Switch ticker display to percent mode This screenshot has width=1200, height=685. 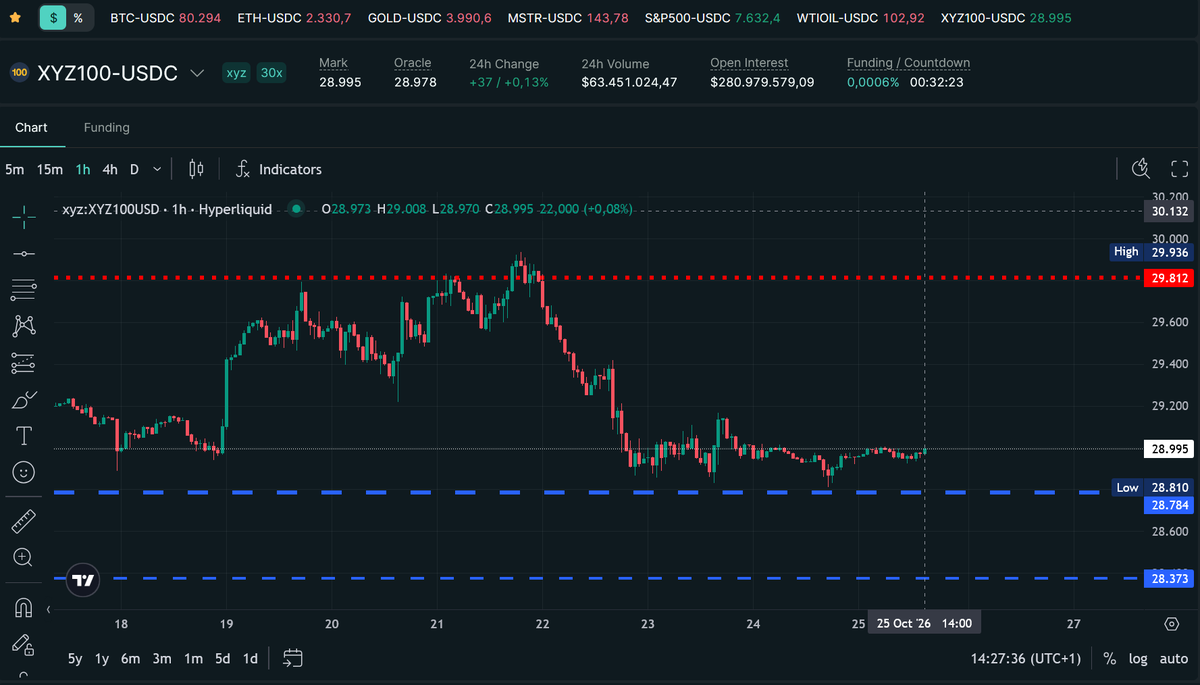(78, 18)
